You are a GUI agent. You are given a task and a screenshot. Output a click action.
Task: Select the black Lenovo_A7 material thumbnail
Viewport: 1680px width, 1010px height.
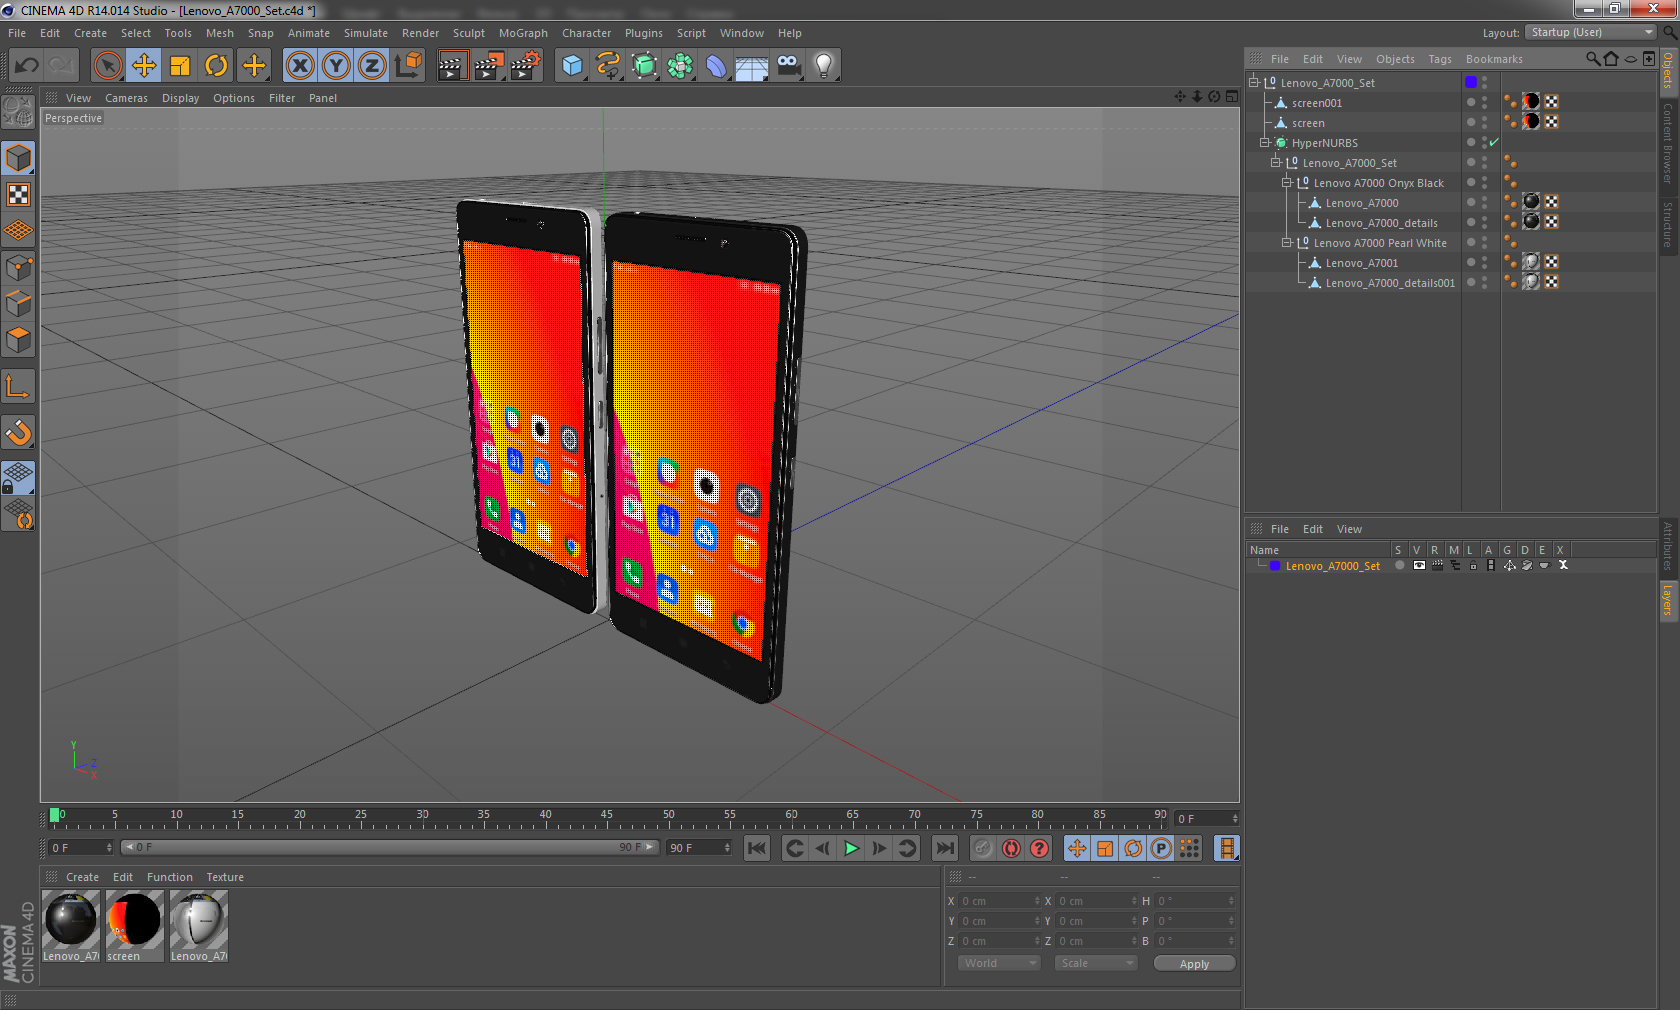coord(71,927)
